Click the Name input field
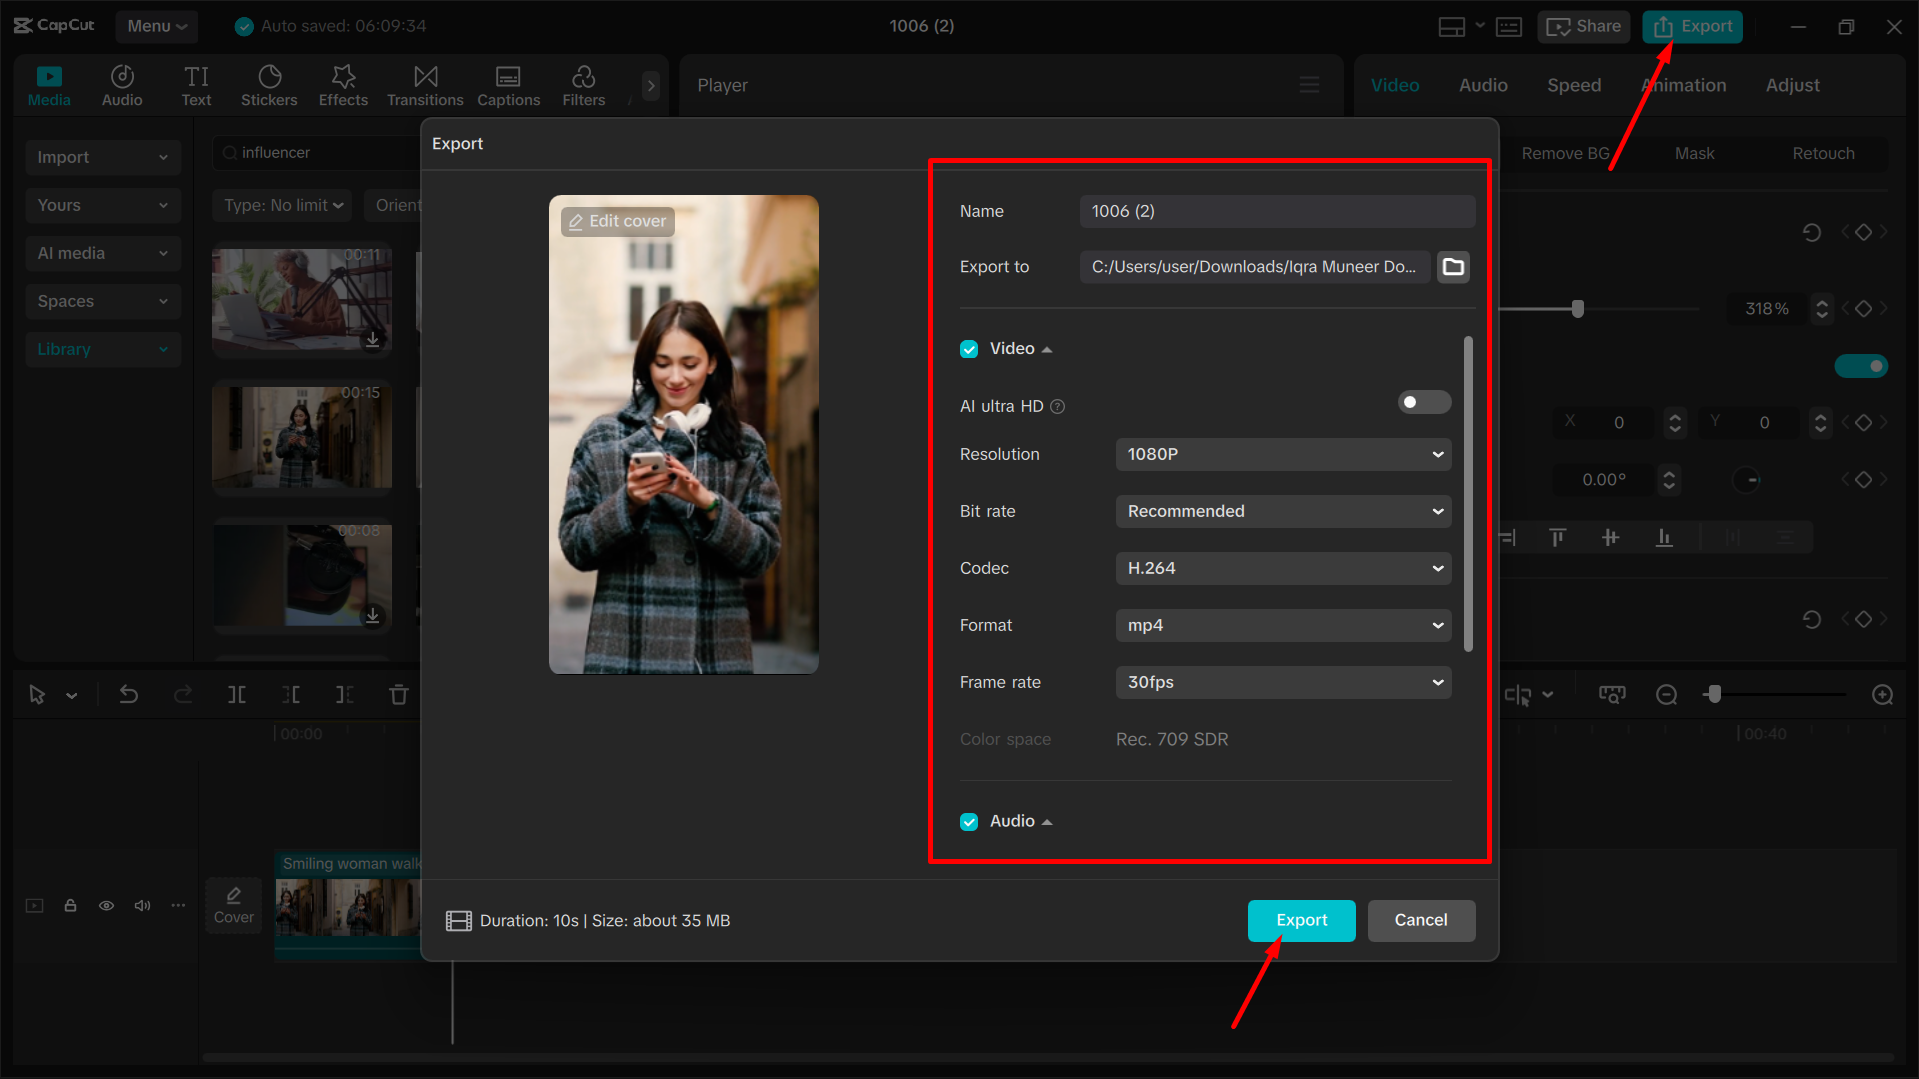Viewport: 1919px width, 1079px height. [1276, 211]
